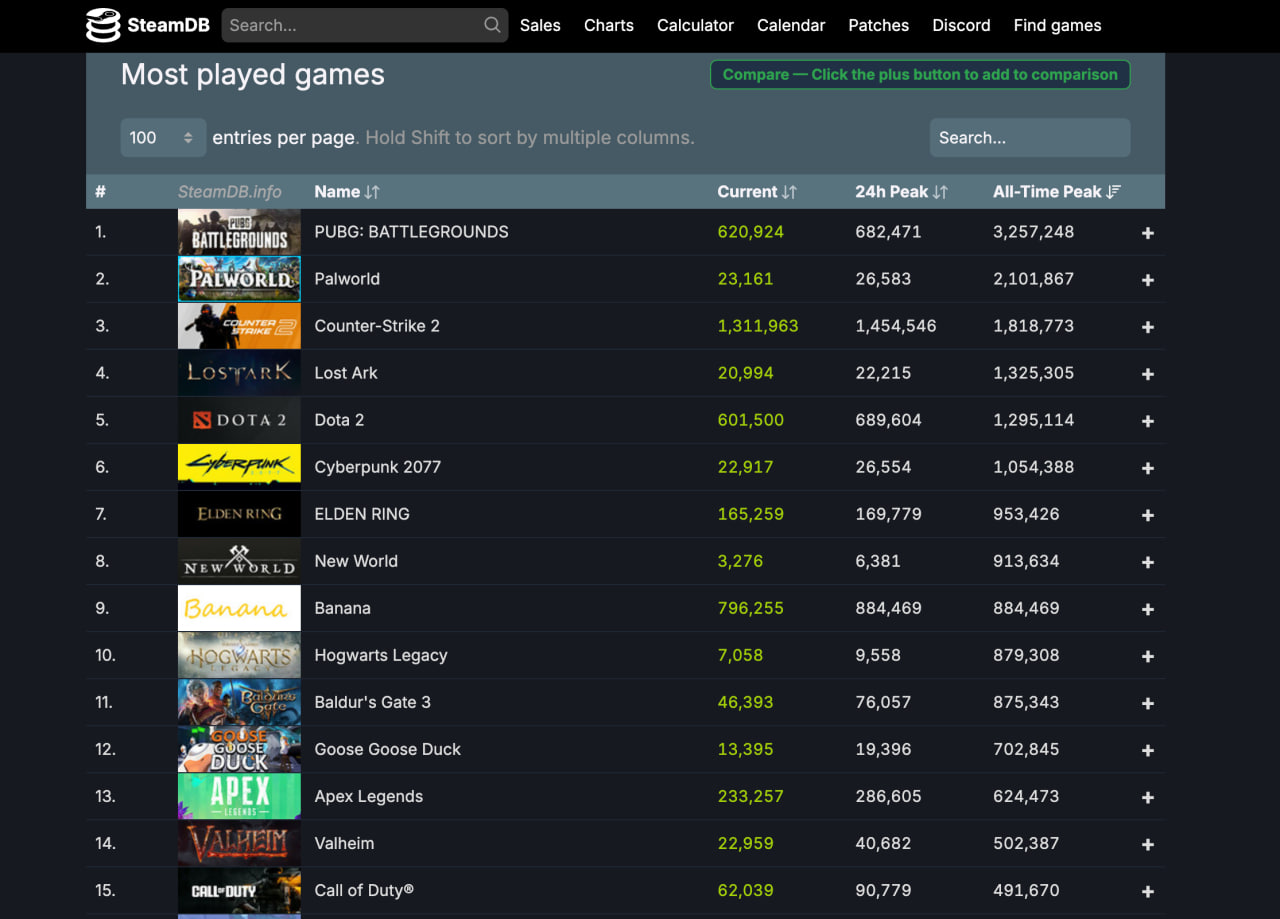Open Counter-Strike 2 game name link
The image size is (1280, 919).
[x=377, y=326]
